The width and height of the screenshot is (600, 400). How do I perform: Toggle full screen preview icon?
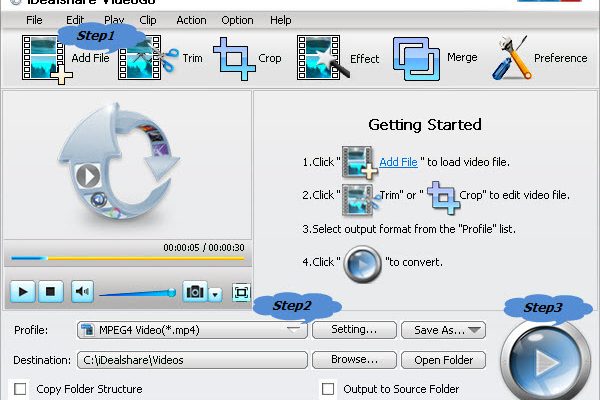click(241, 293)
